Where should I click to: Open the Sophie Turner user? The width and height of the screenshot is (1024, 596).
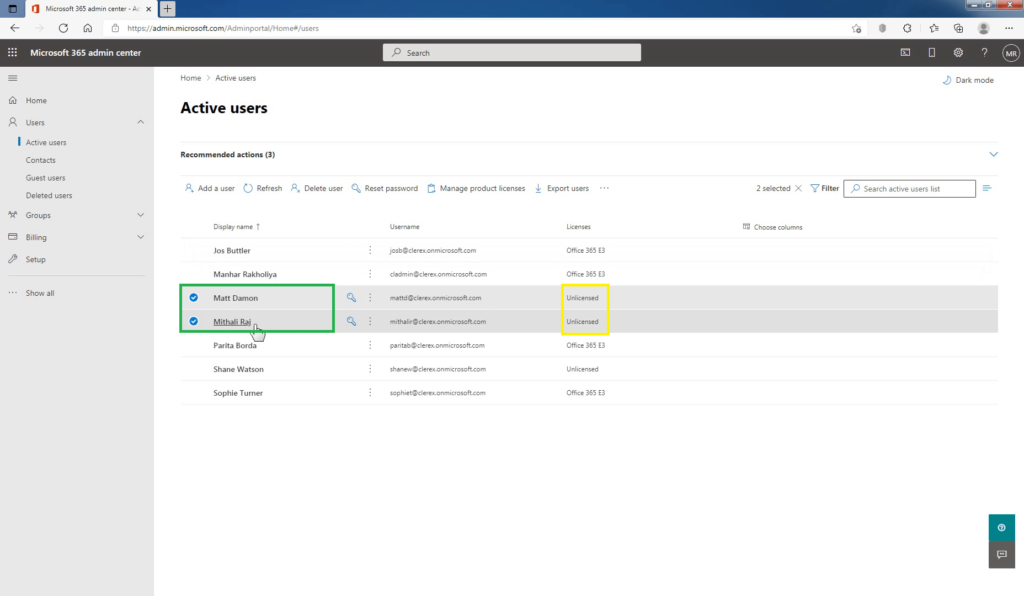238,393
